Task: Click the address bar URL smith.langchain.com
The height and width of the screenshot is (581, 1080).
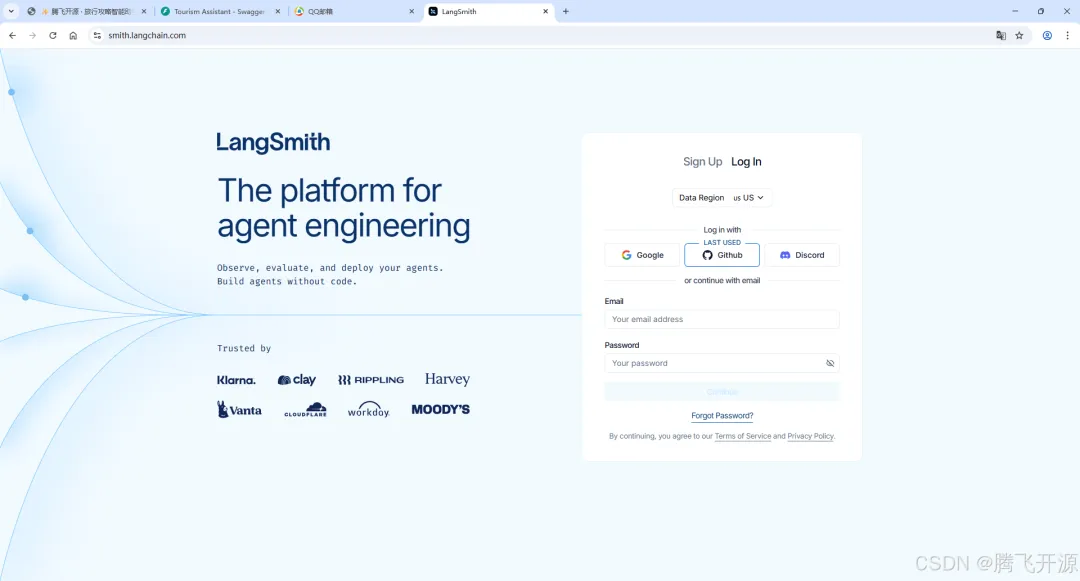Action: [147, 35]
